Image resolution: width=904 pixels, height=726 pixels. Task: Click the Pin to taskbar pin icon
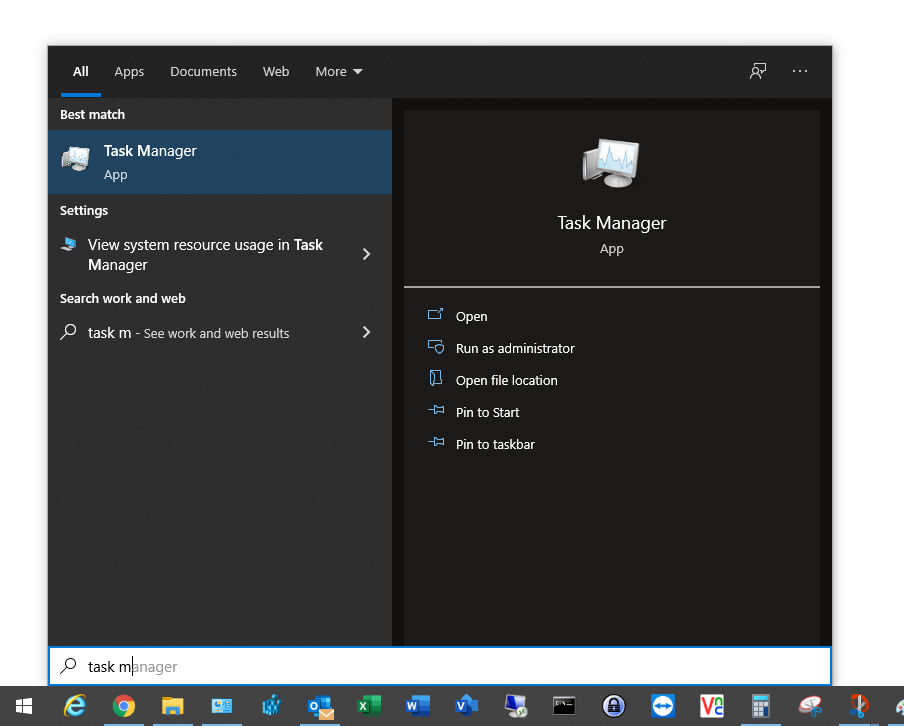436,442
